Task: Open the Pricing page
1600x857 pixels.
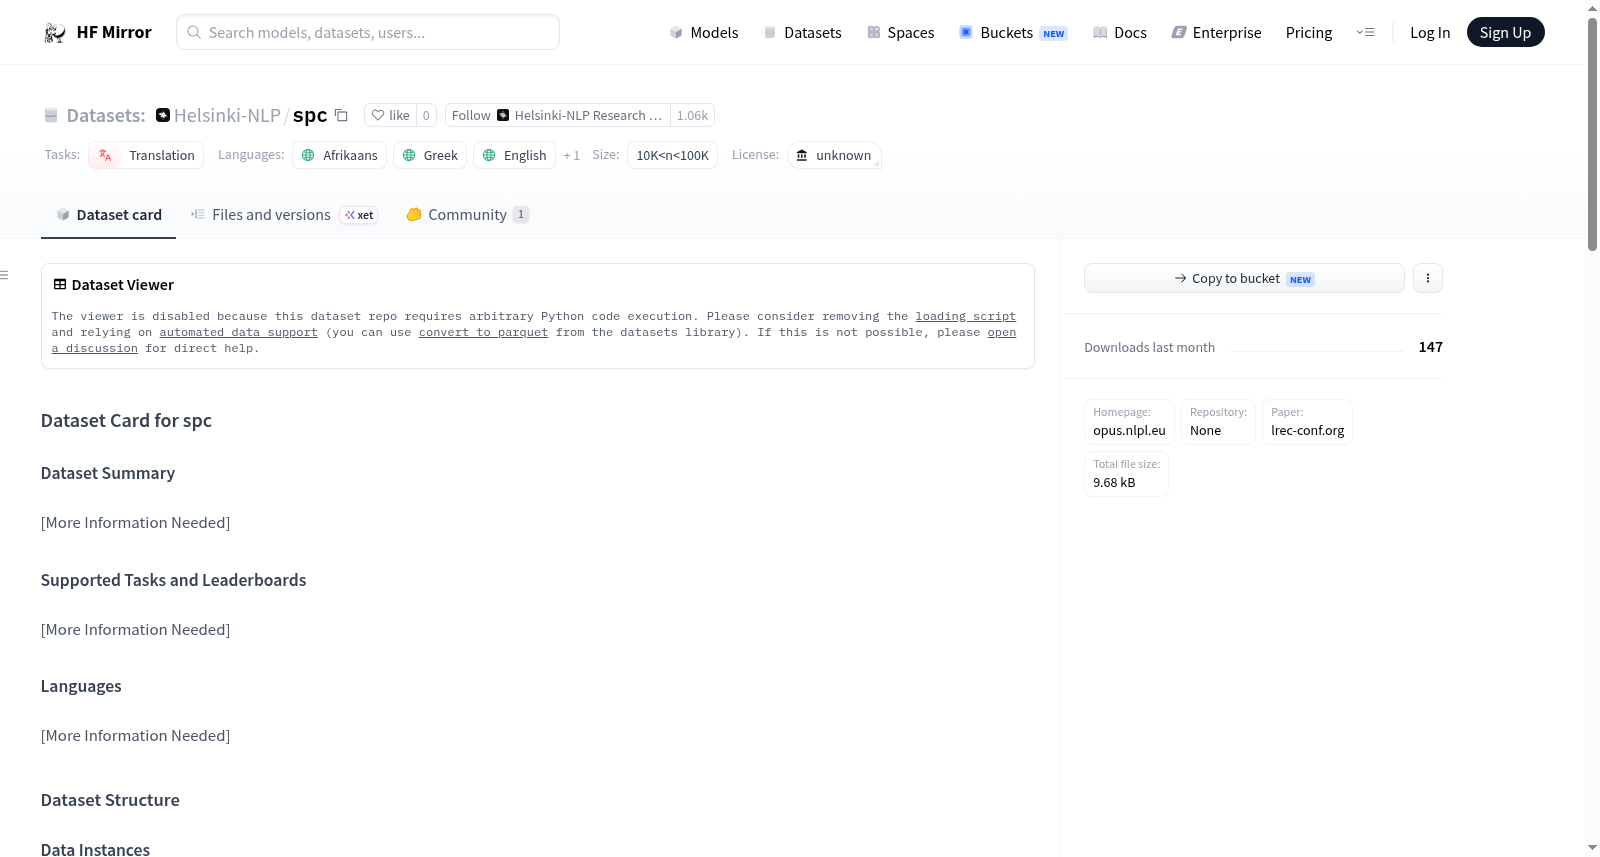Action: (x=1309, y=32)
